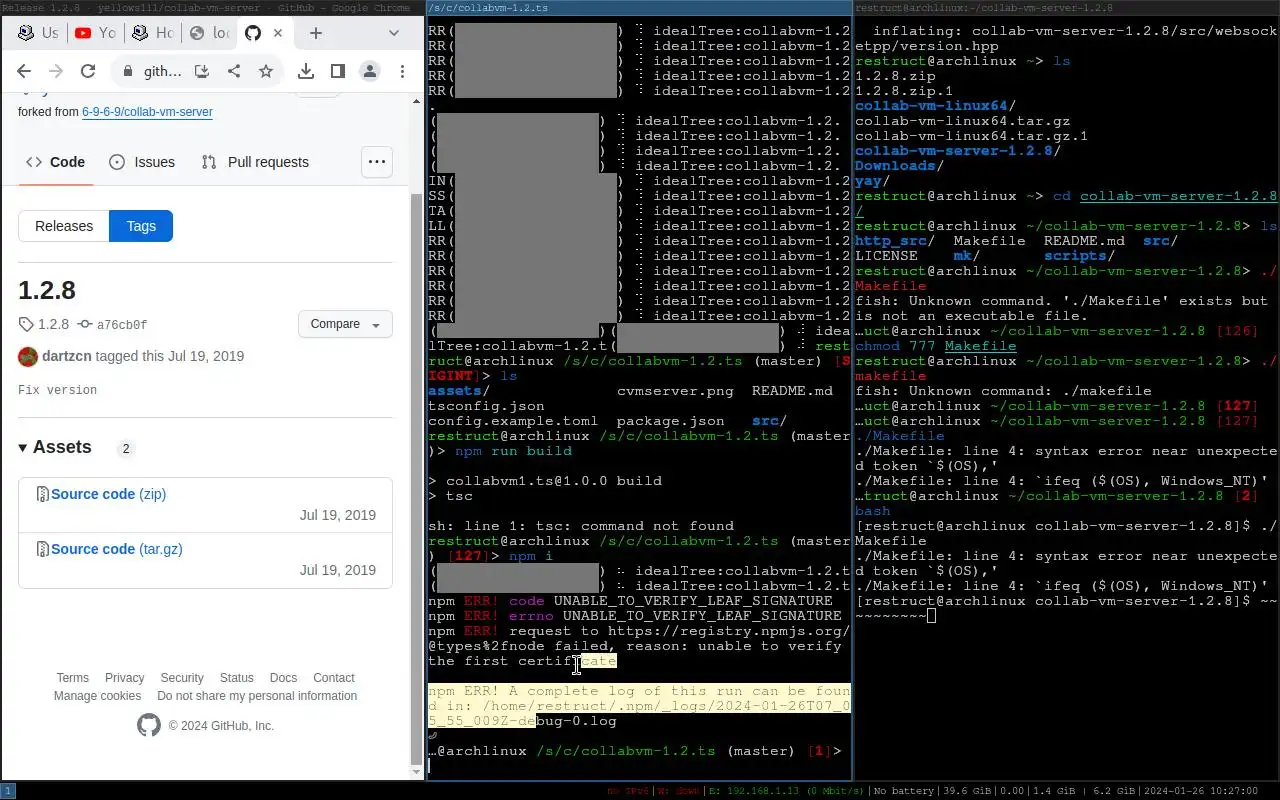Click 'chmod 777 Makefile' in right terminal
Image resolution: width=1280 pixels, height=800 pixels.
pos(935,346)
